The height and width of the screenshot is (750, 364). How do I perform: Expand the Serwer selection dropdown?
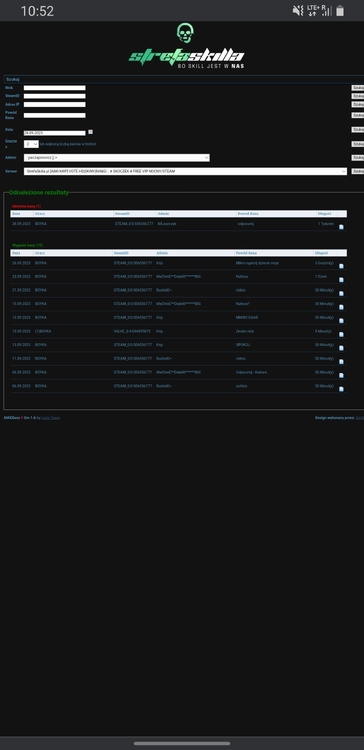click(185, 171)
